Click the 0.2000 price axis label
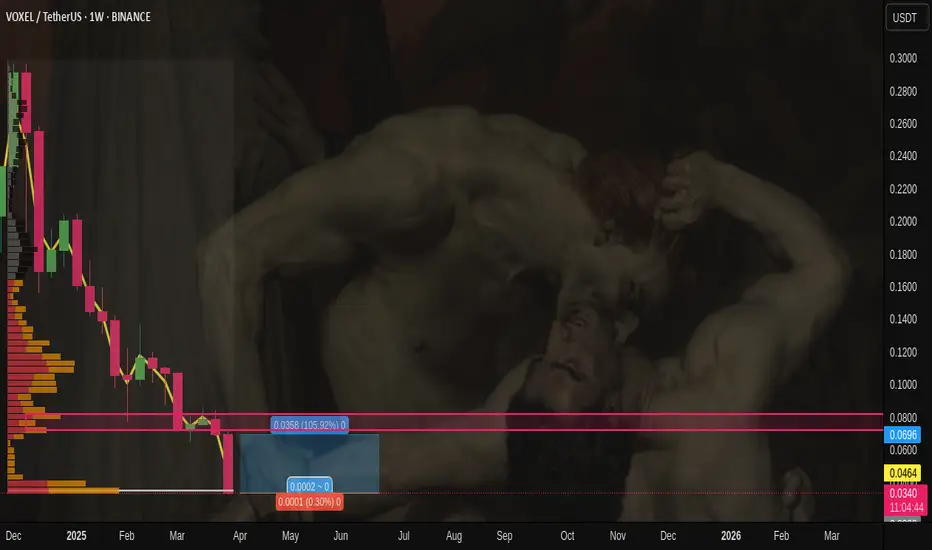Image resolution: width=932 pixels, height=550 pixels. coord(903,221)
